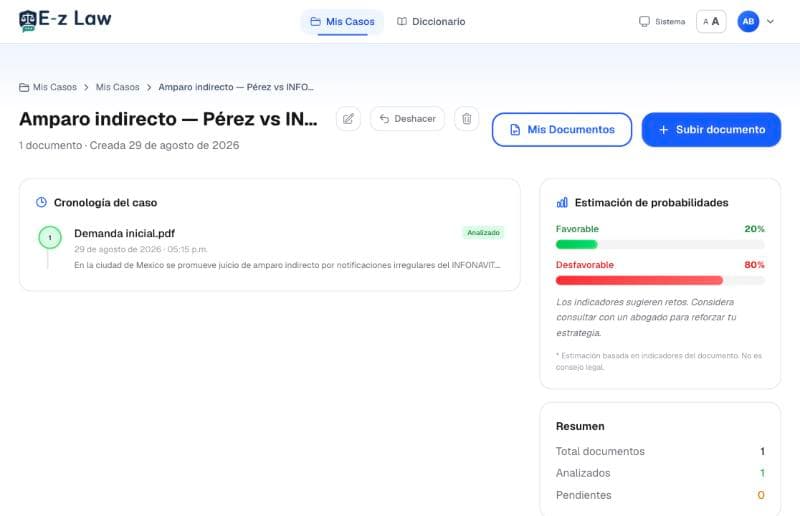Click Subir documento button
The width and height of the screenshot is (800, 516).
coord(711,130)
